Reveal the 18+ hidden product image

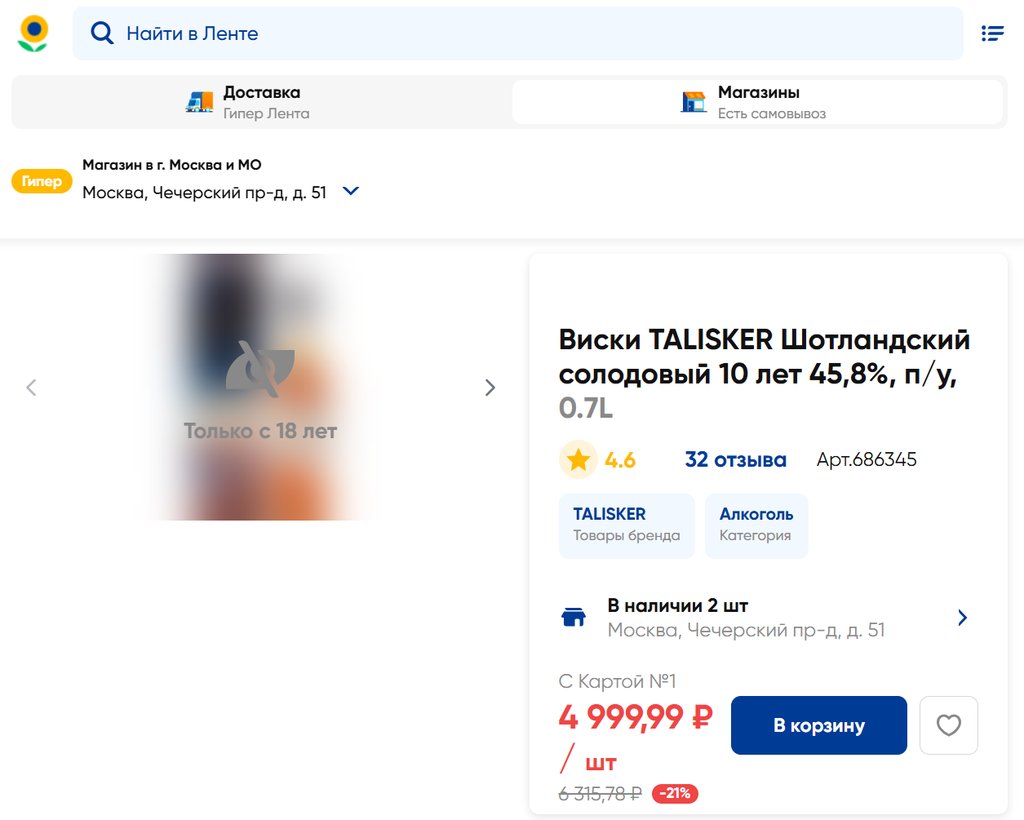[260, 387]
